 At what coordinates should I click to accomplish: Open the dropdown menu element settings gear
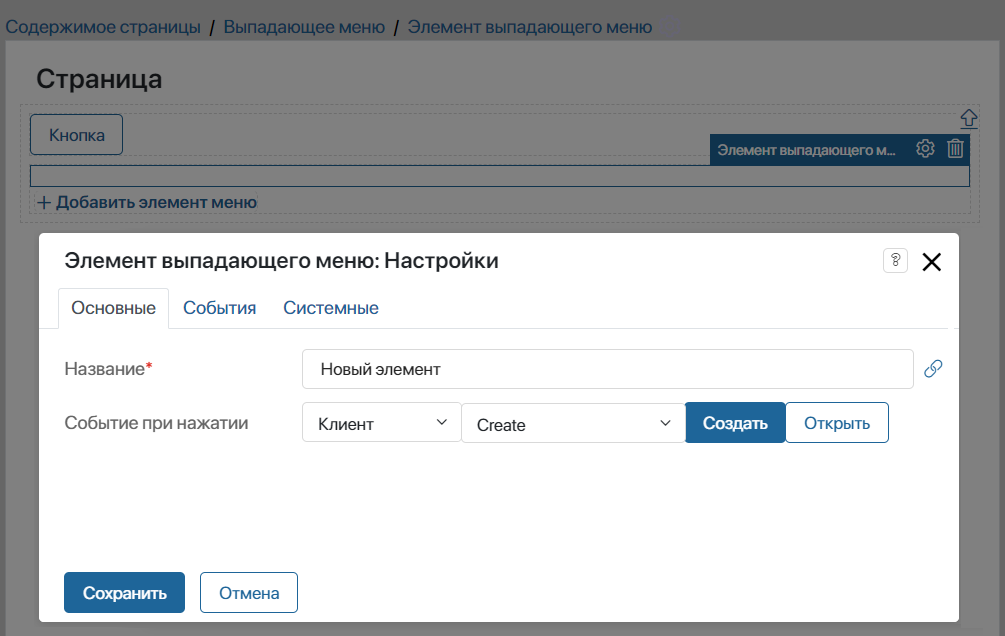tap(925, 149)
